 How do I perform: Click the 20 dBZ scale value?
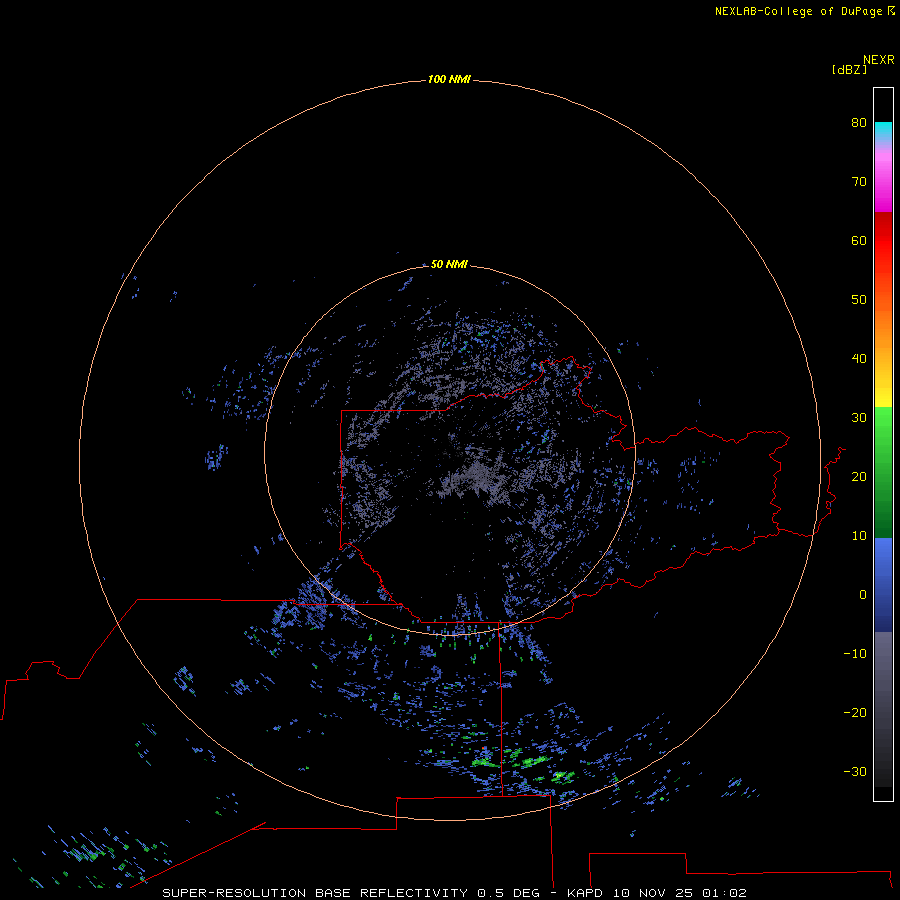859,476
